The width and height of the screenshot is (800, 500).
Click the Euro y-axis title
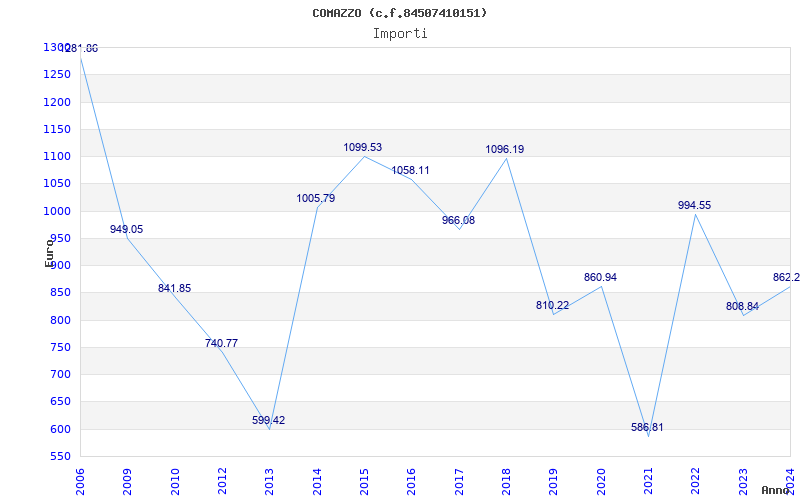coord(49,253)
